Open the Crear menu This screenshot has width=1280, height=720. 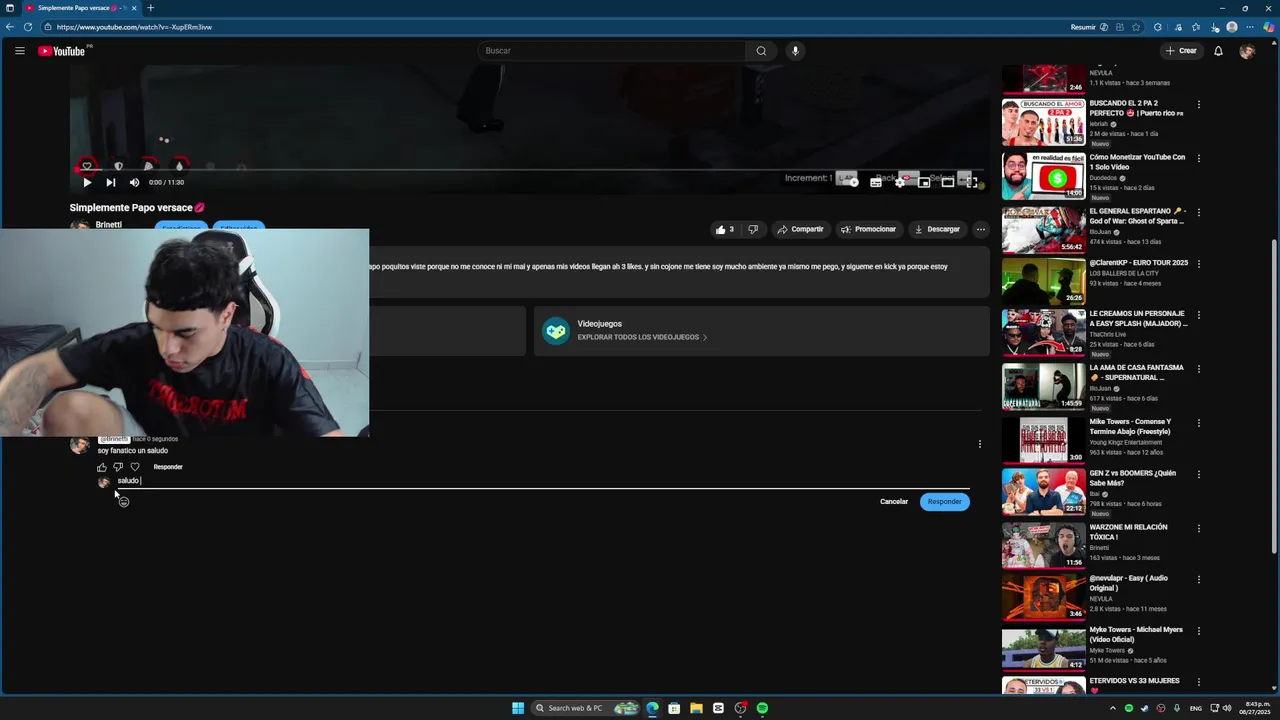point(1181,51)
